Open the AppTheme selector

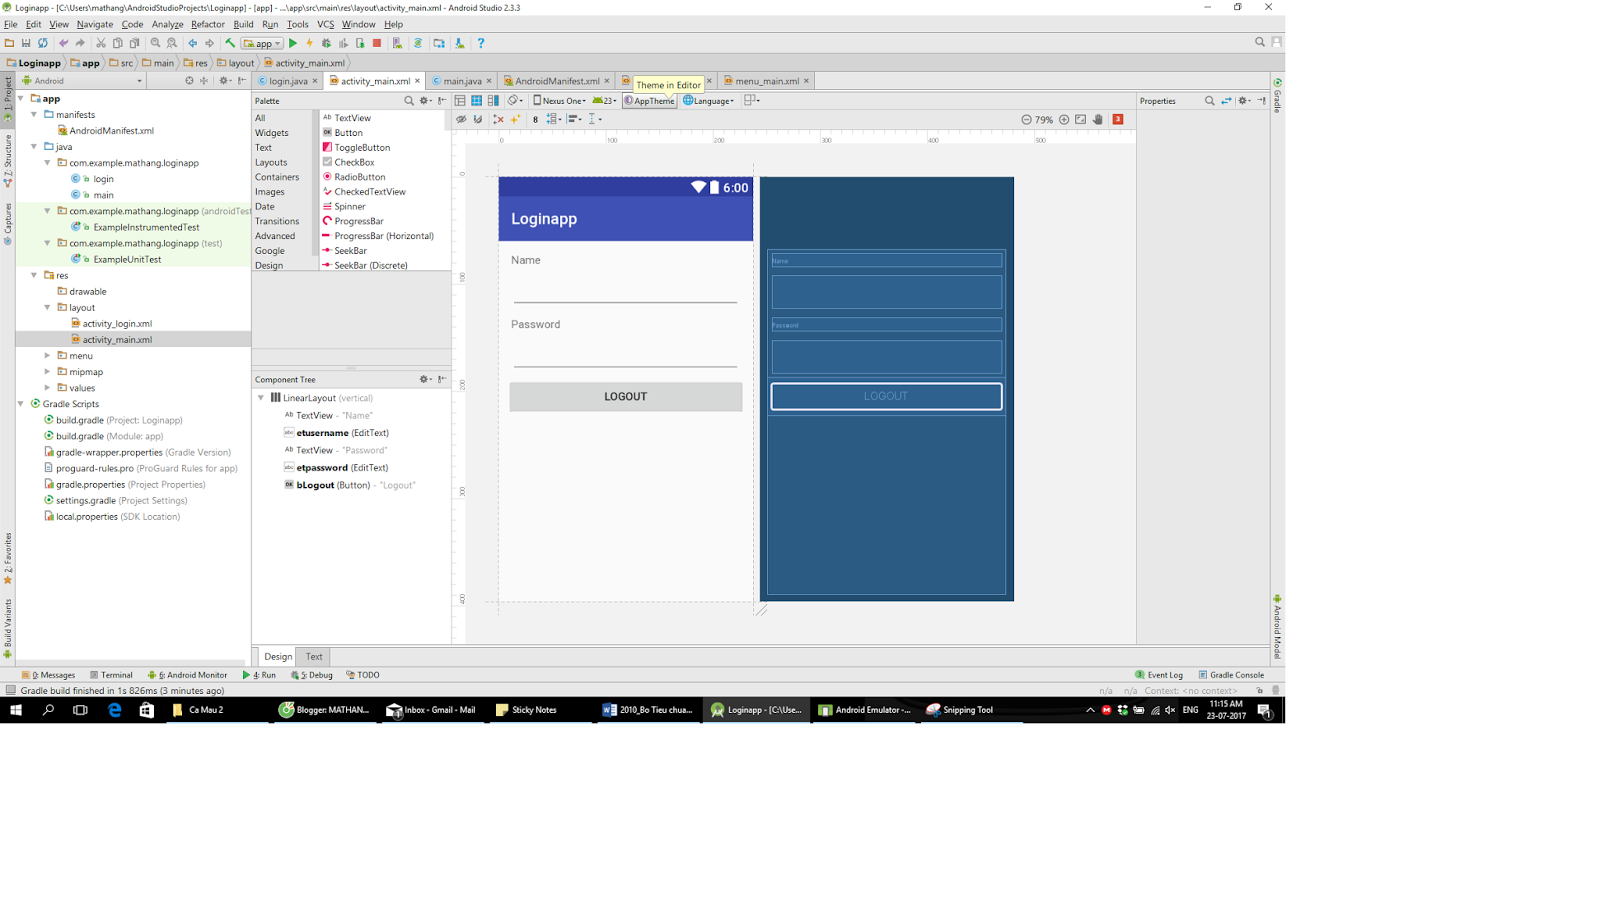point(648,100)
